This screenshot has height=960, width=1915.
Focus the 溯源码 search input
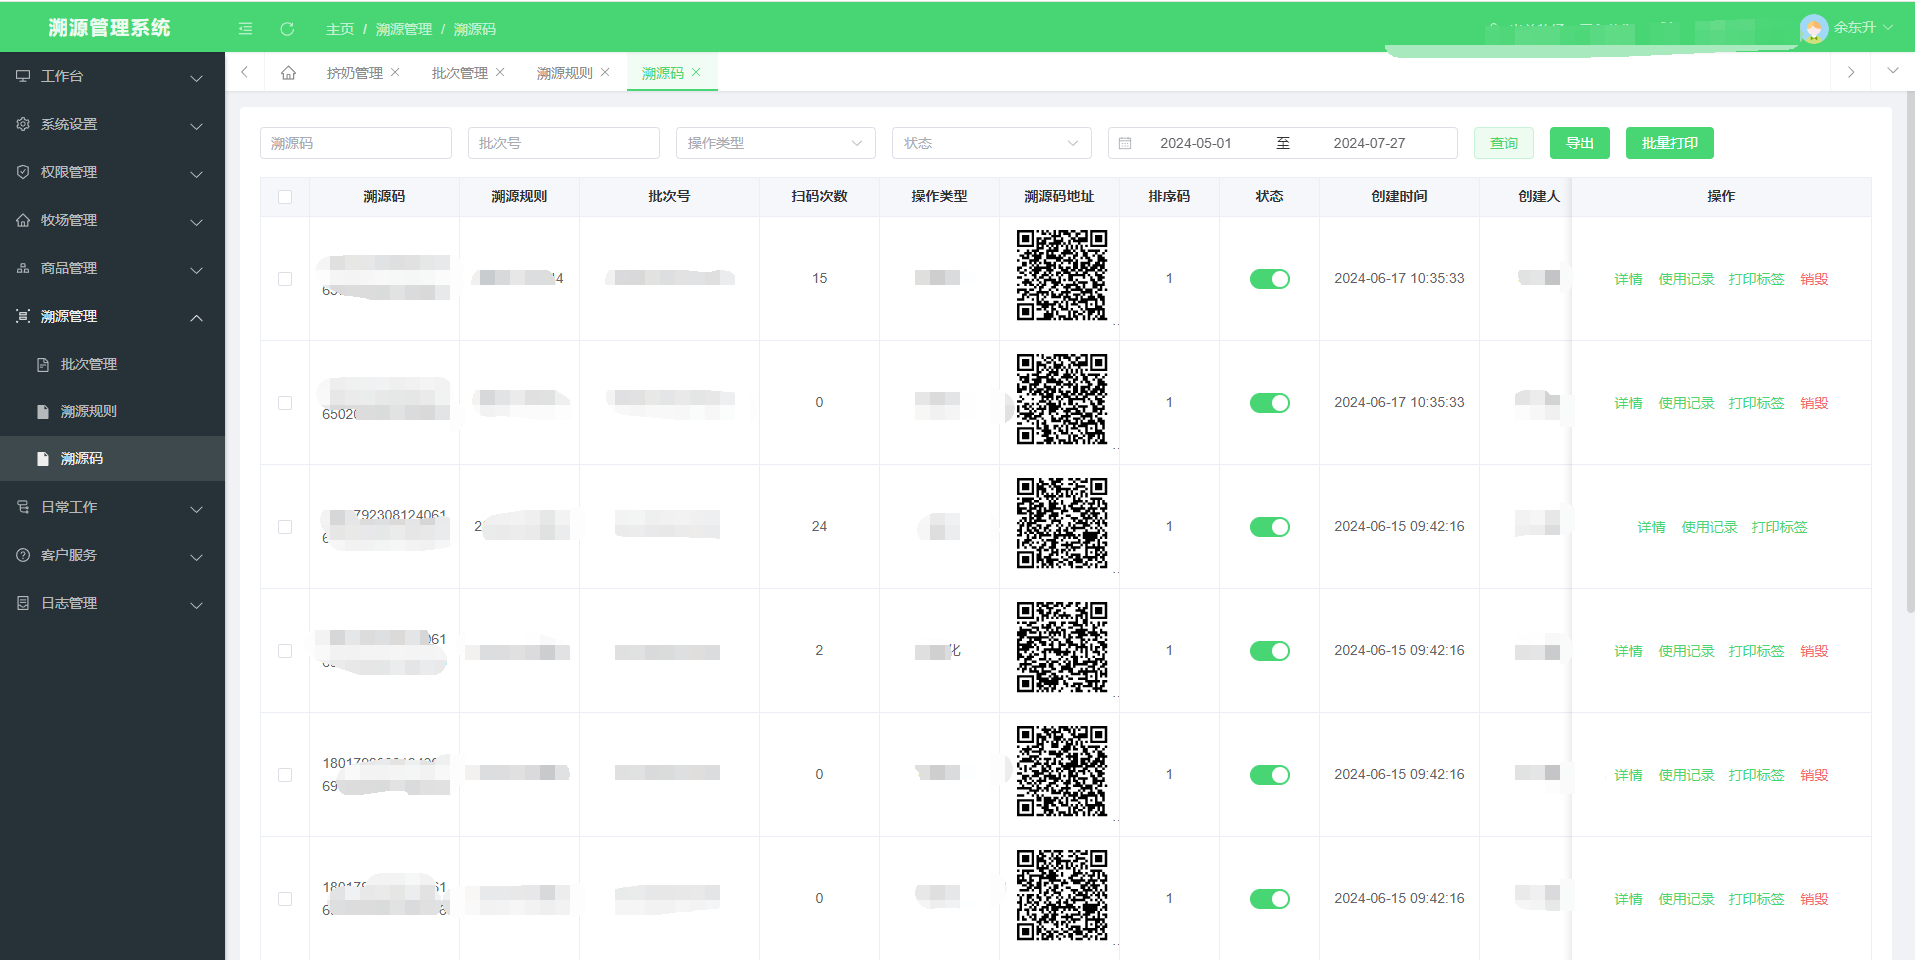(356, 143)
